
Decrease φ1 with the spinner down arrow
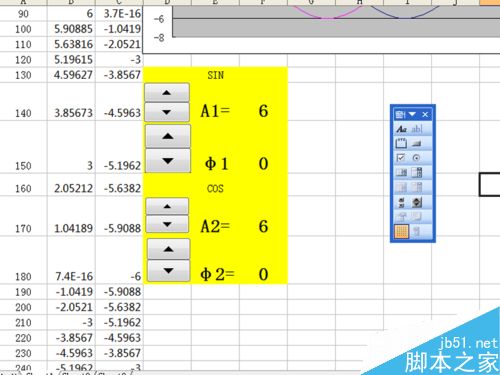pos(168,161)
